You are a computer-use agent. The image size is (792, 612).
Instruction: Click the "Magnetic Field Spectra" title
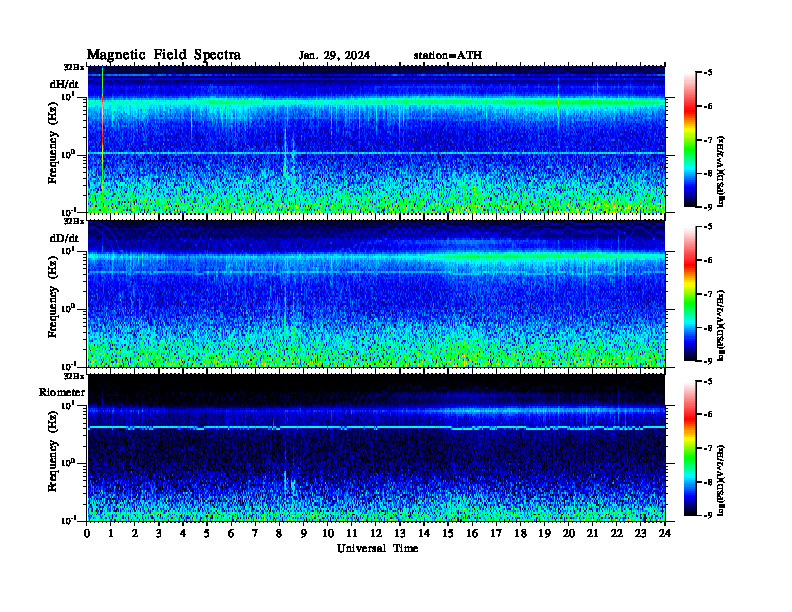click(164, 55)
